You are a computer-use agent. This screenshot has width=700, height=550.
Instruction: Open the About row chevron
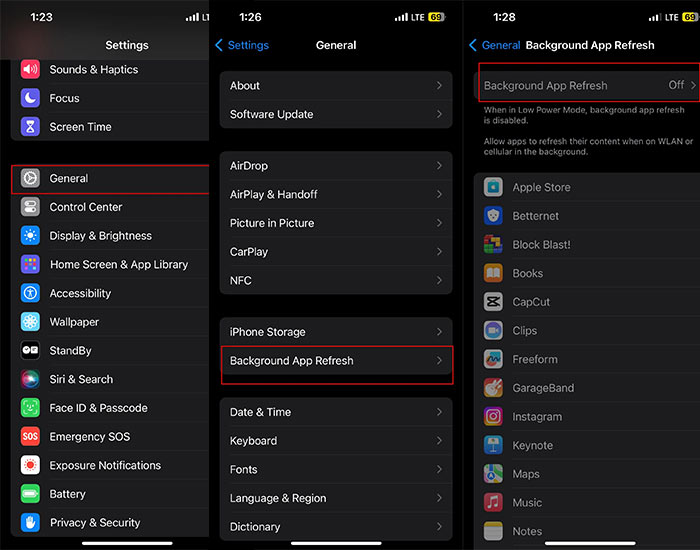click(439, 85)
